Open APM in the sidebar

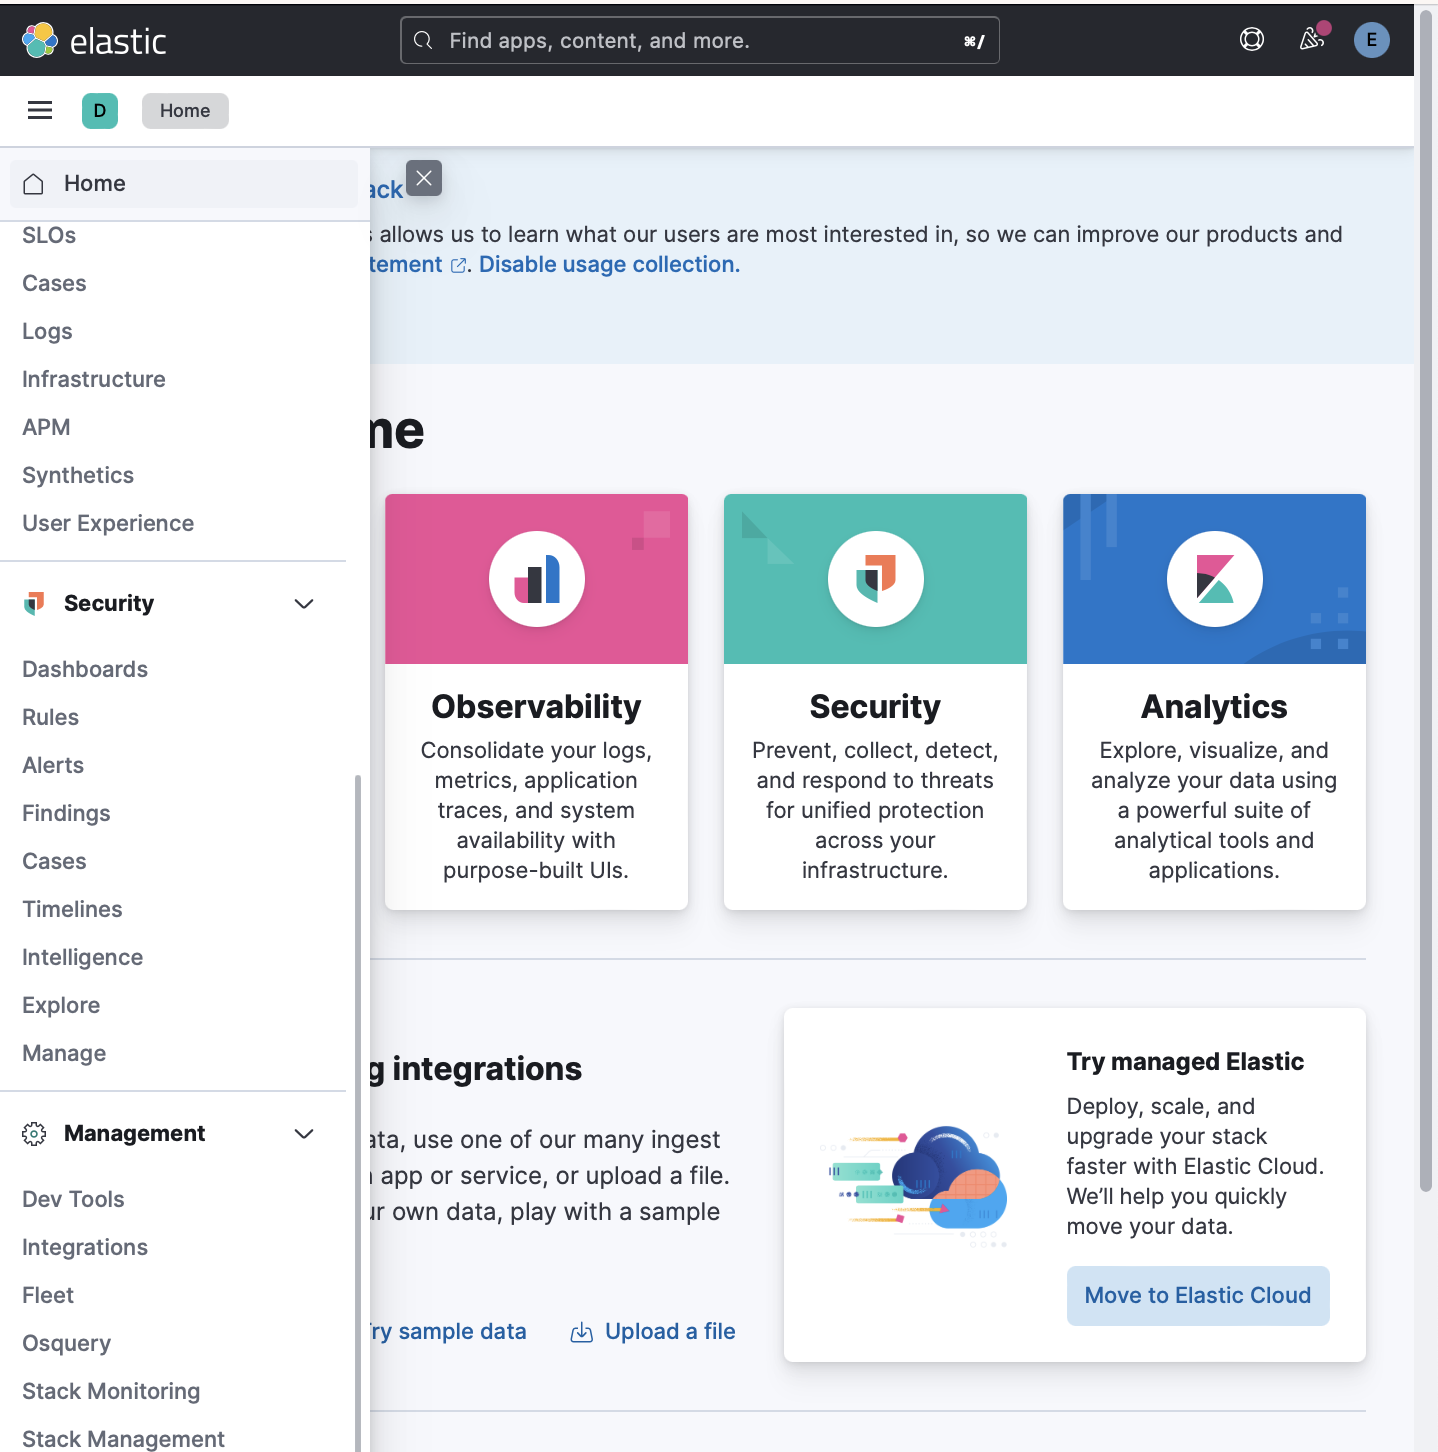coord(46,428)
